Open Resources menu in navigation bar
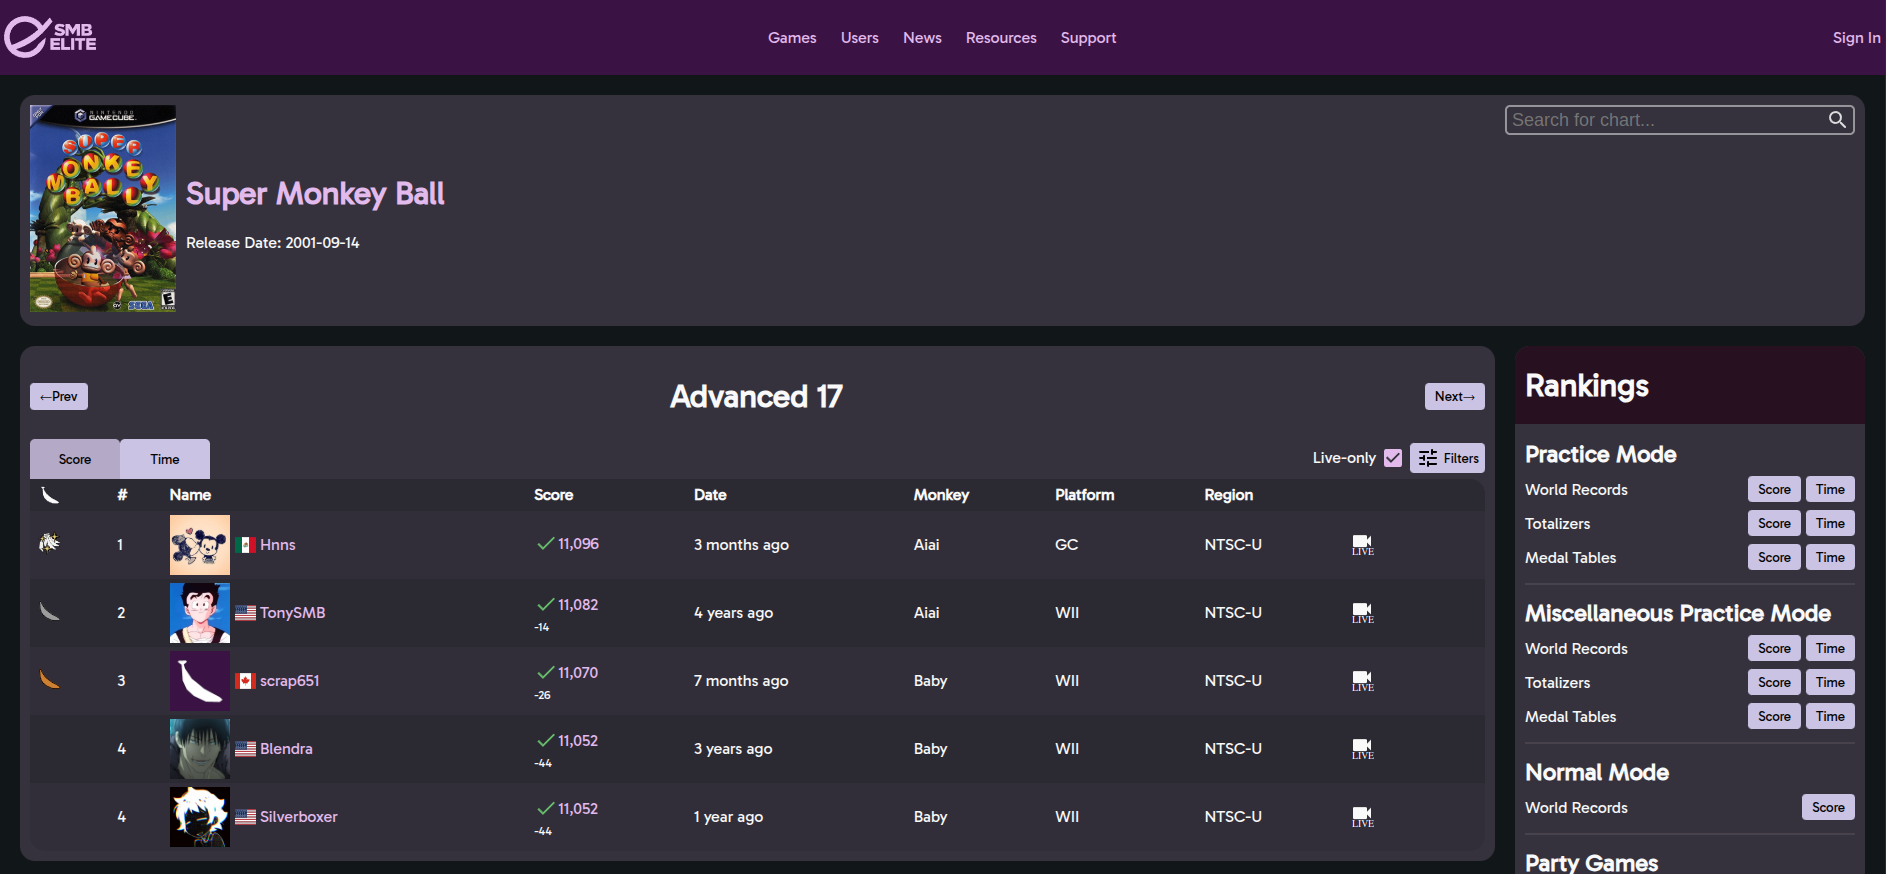 [x=1001, y=38]
